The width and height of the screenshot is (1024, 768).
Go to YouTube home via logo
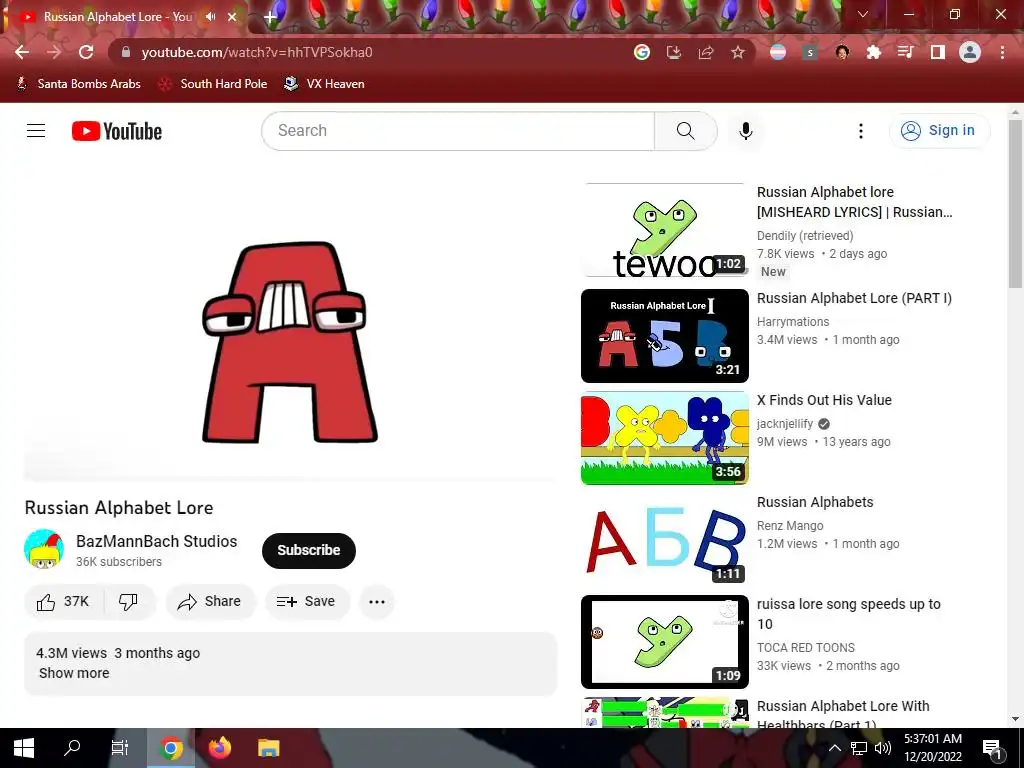pos(117,131)
